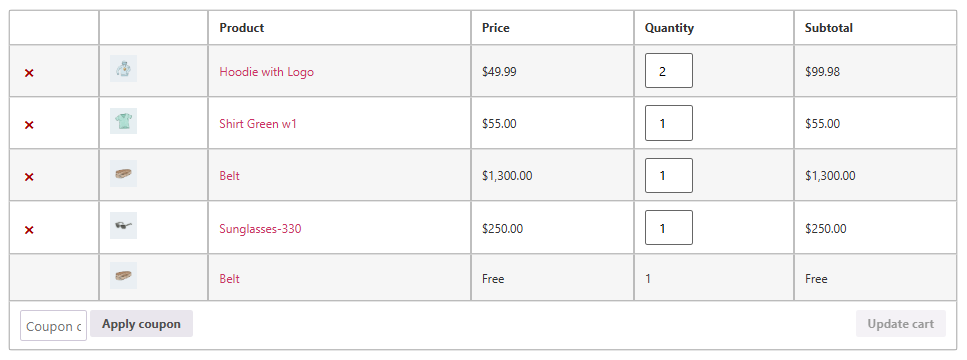Open the paid Belt thumbnail image
Viewport: 967px width, 360px height.
click(123, 174)
